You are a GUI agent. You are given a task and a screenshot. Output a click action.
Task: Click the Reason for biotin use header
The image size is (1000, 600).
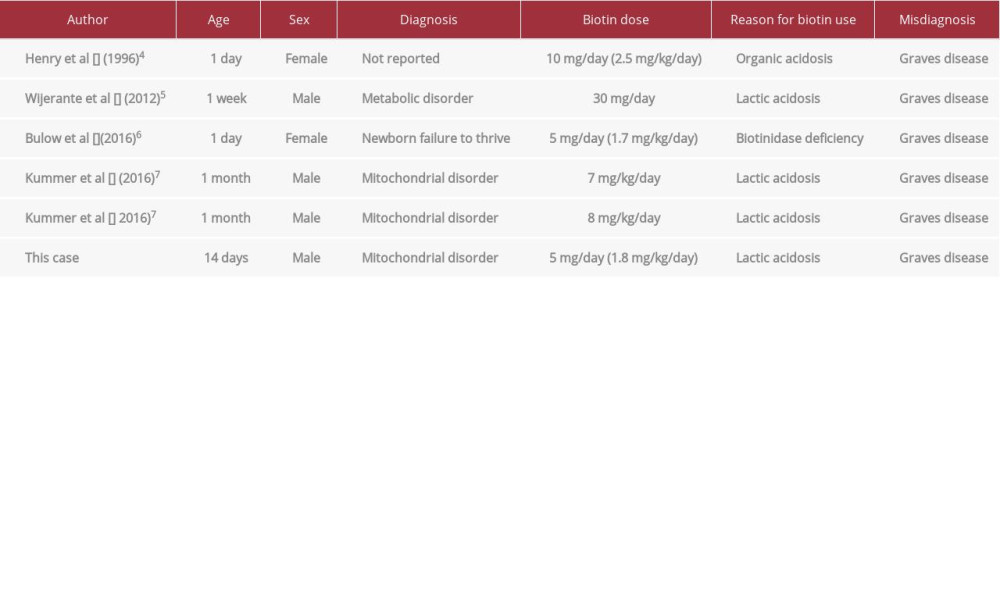click(793, 20)
